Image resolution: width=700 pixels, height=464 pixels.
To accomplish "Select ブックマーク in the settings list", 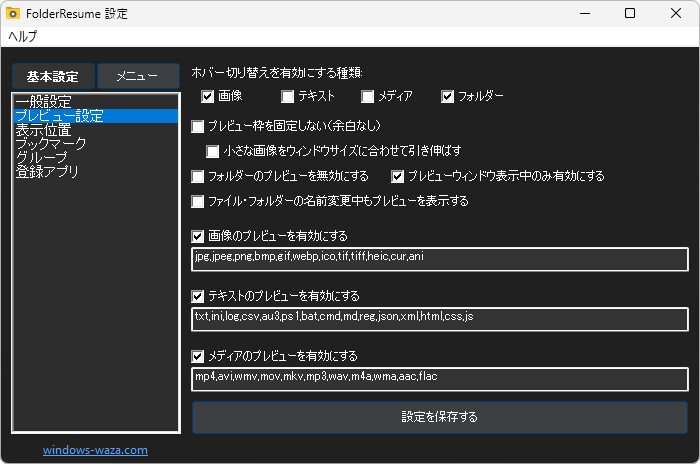I will (x=96, y=144).
